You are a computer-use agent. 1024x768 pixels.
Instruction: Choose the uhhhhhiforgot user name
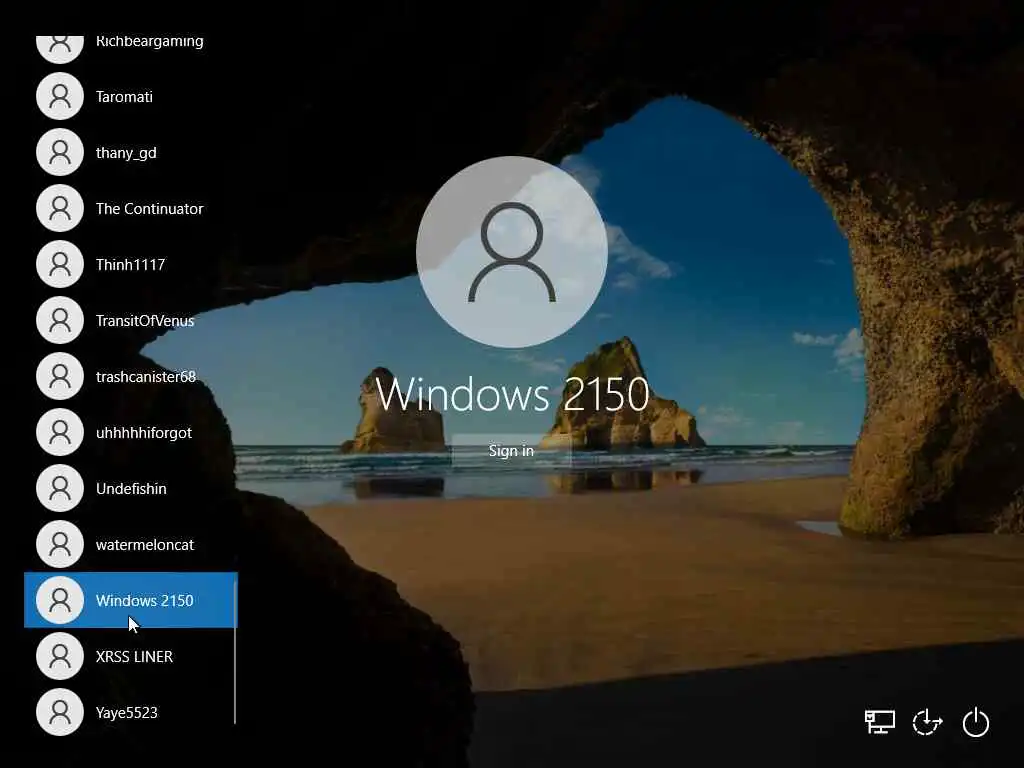click(144, 433)
